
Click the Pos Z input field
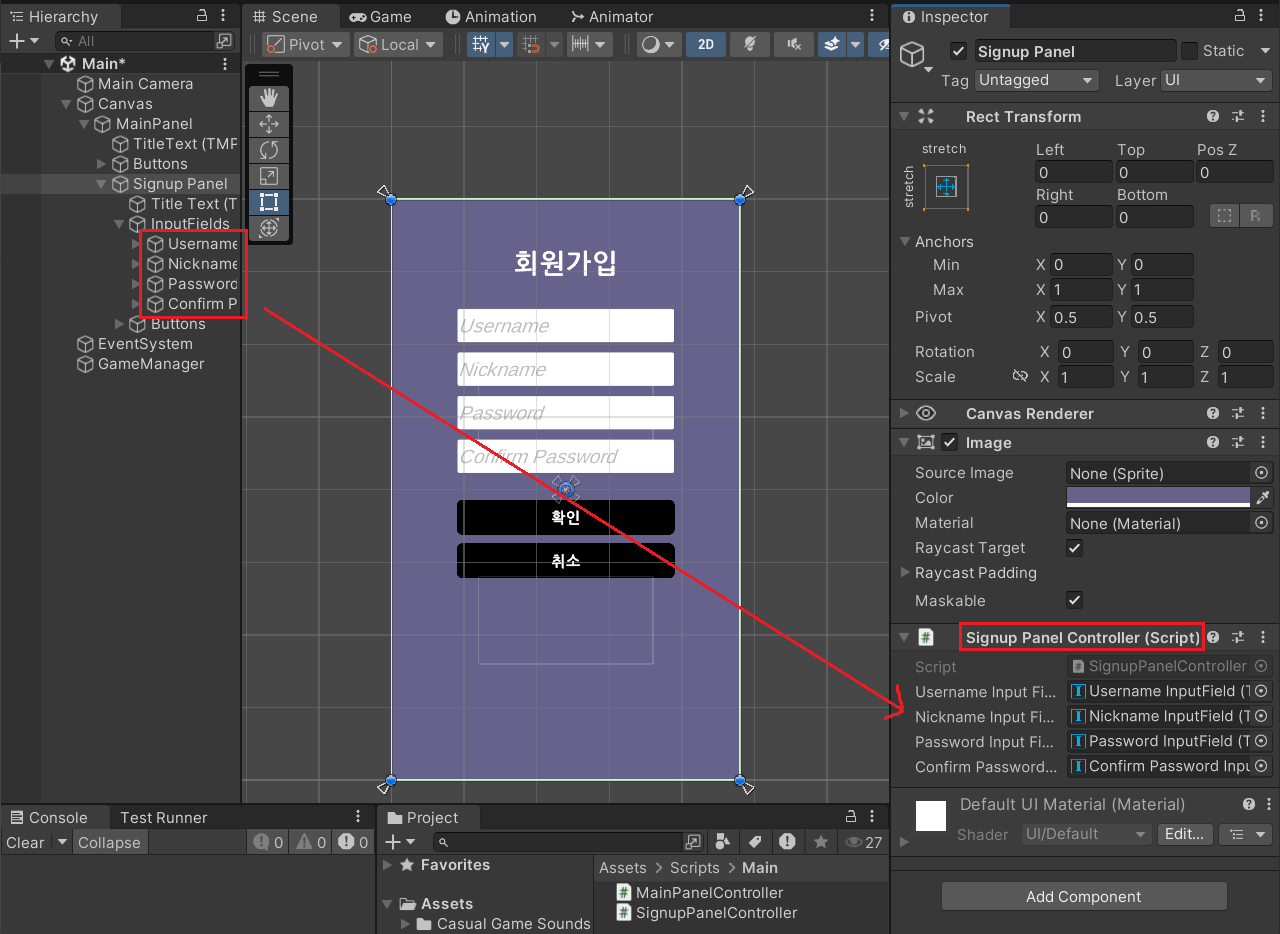click(x=1235, y=172)
